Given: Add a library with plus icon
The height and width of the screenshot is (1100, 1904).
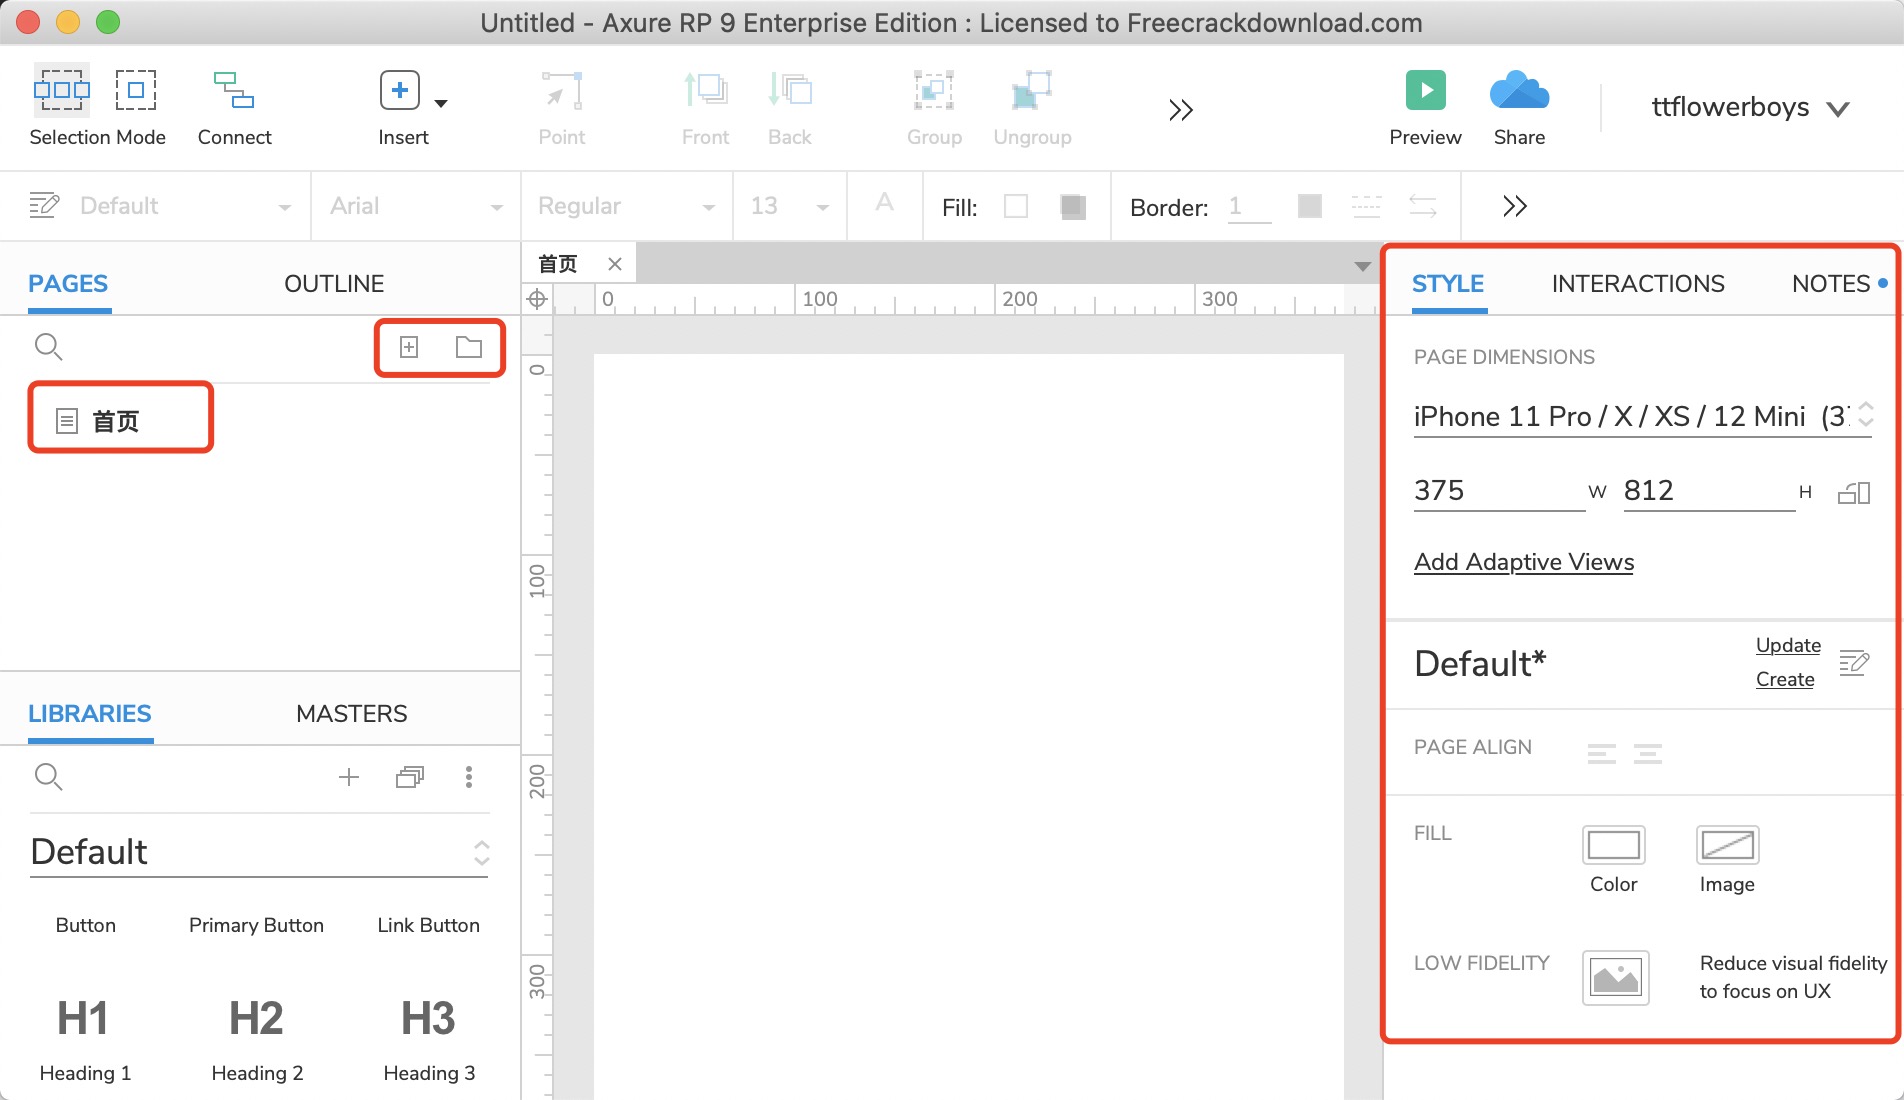Looking at the screenshot, I should [x=349, y=777].
